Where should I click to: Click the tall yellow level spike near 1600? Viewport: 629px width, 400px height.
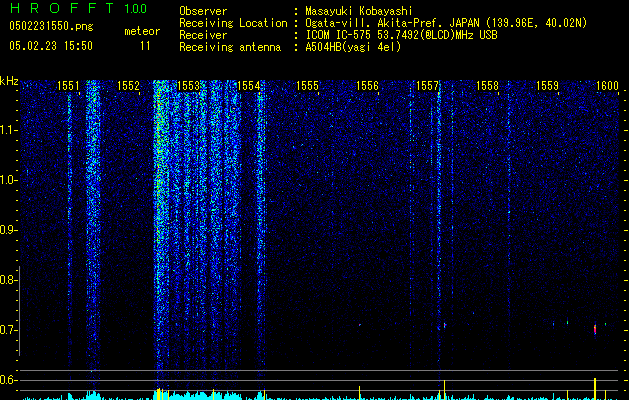[x=595, y=389]
